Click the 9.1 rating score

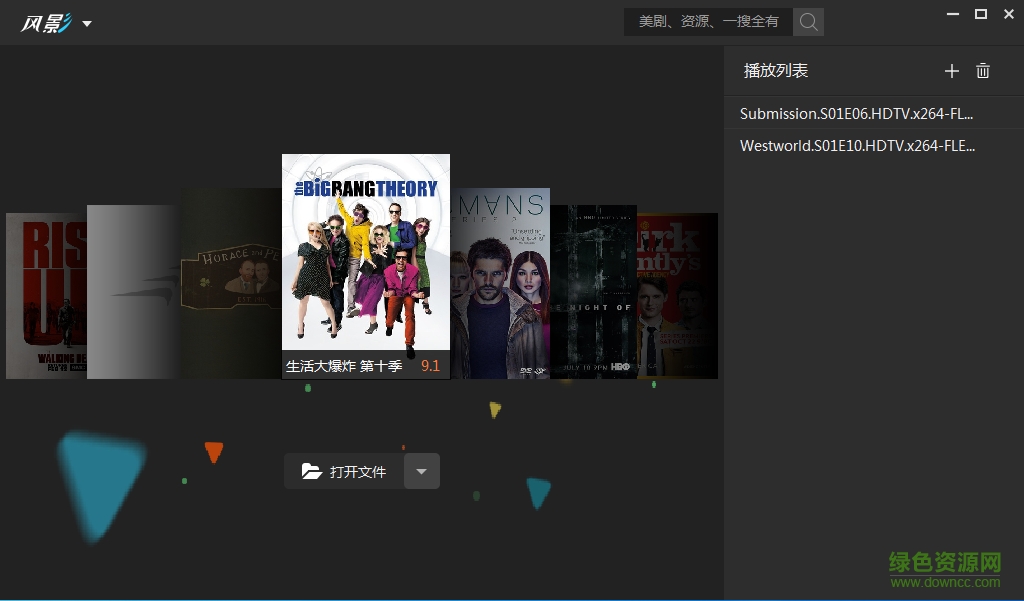430,366
